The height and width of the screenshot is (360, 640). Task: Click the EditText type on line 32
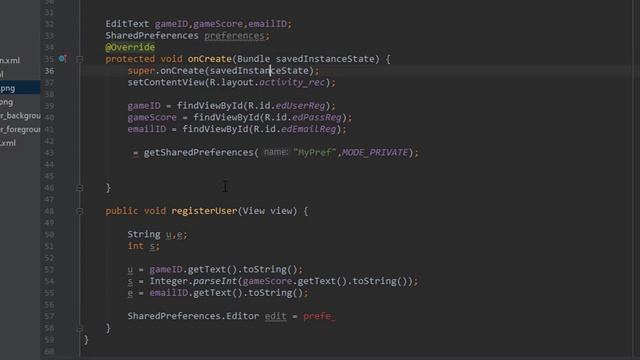tap(127, 24)
